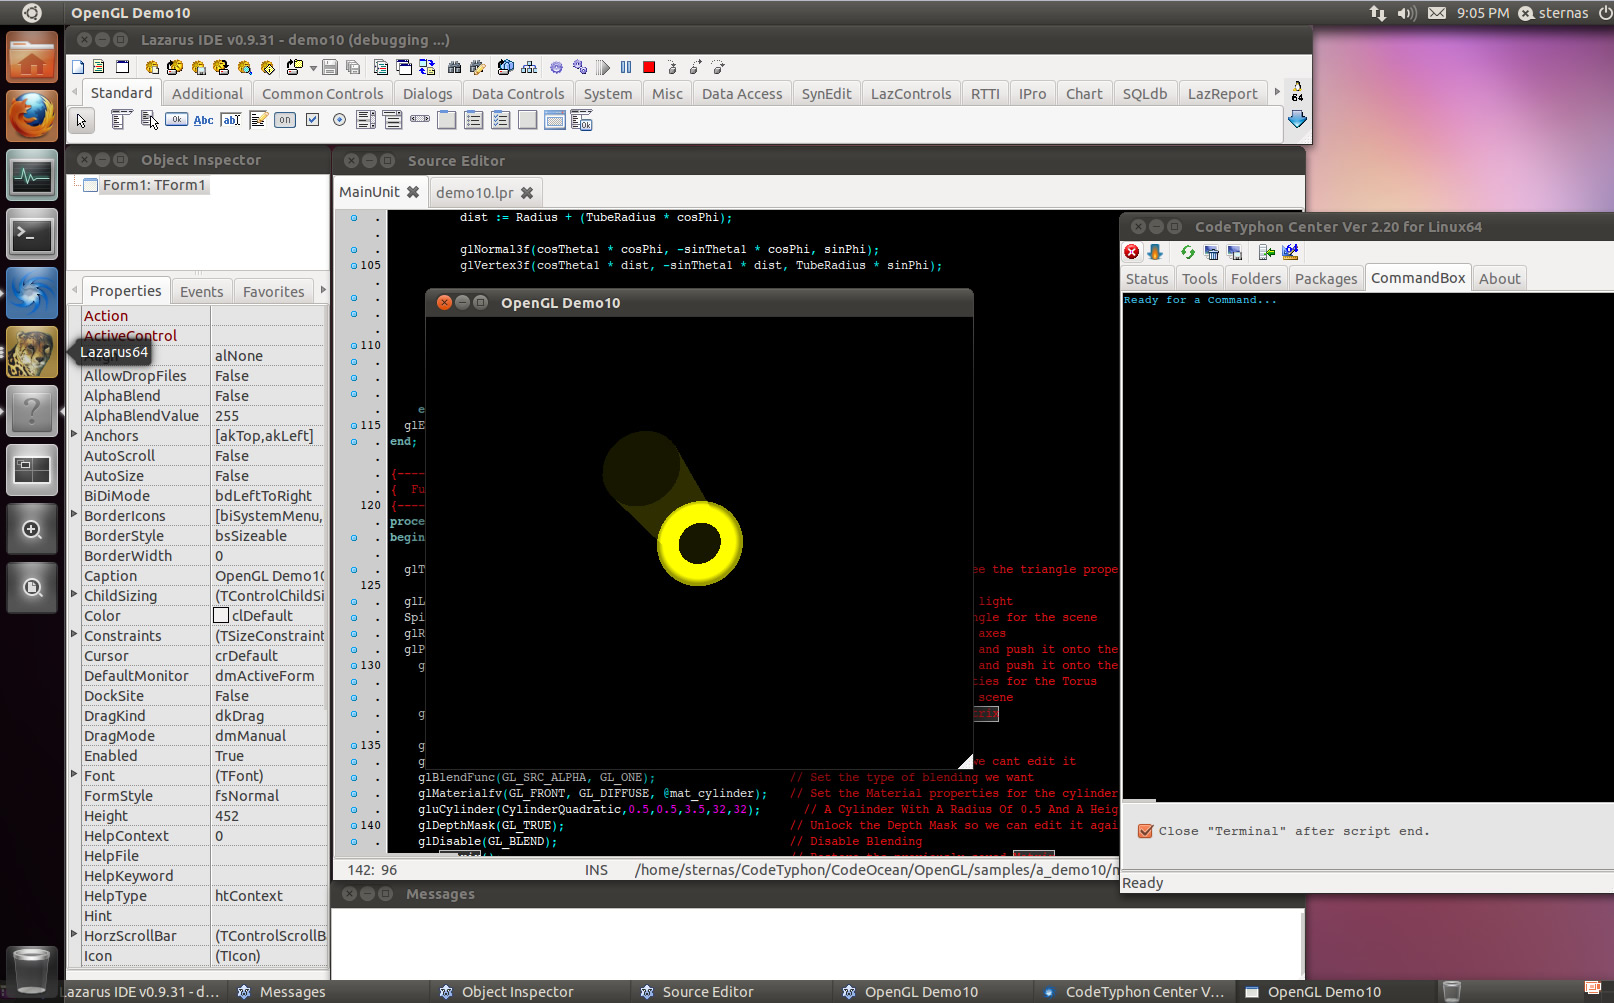This screenshot has width=1614, height=1003.
Task: Click the Save icon in Lazarus toolbar
Action: pos(329,67)
